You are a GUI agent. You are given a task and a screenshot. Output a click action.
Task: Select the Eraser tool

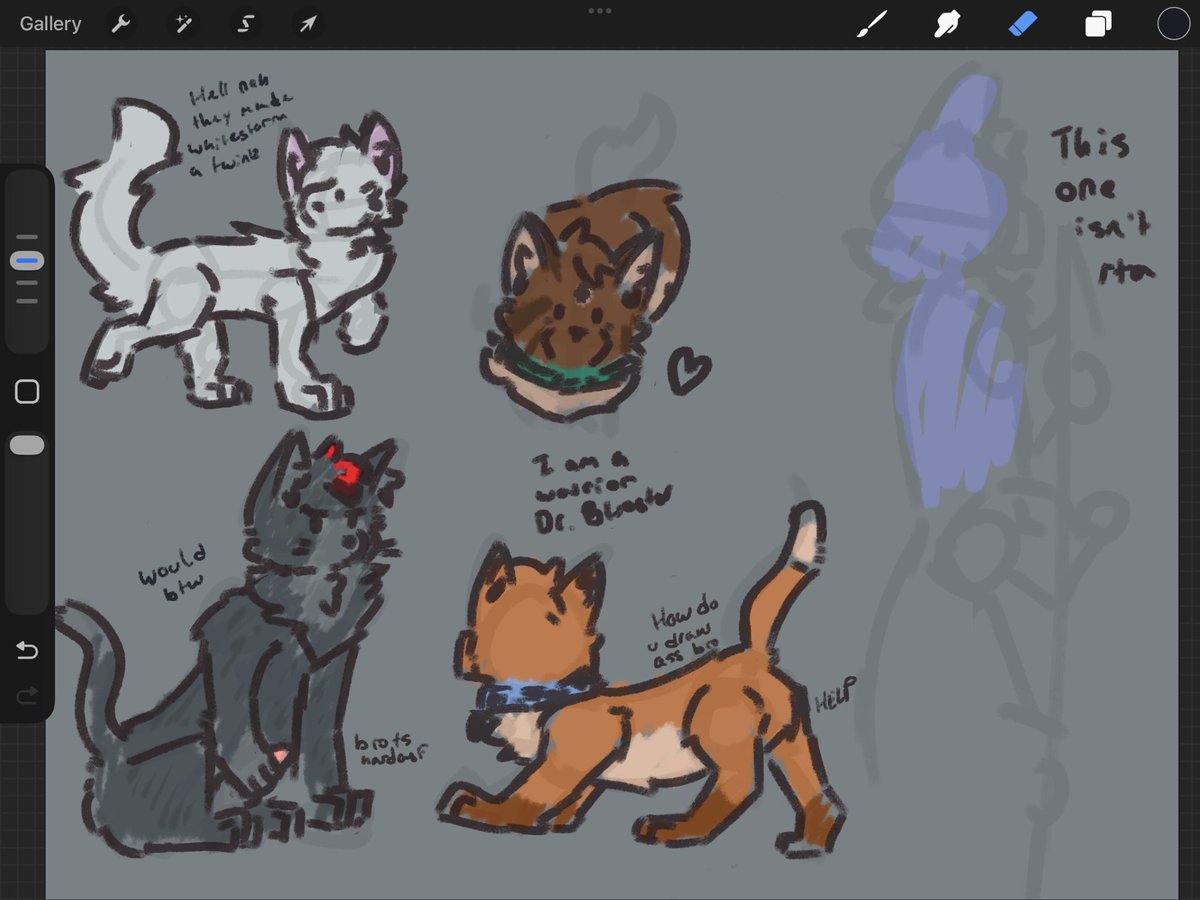1023,24
